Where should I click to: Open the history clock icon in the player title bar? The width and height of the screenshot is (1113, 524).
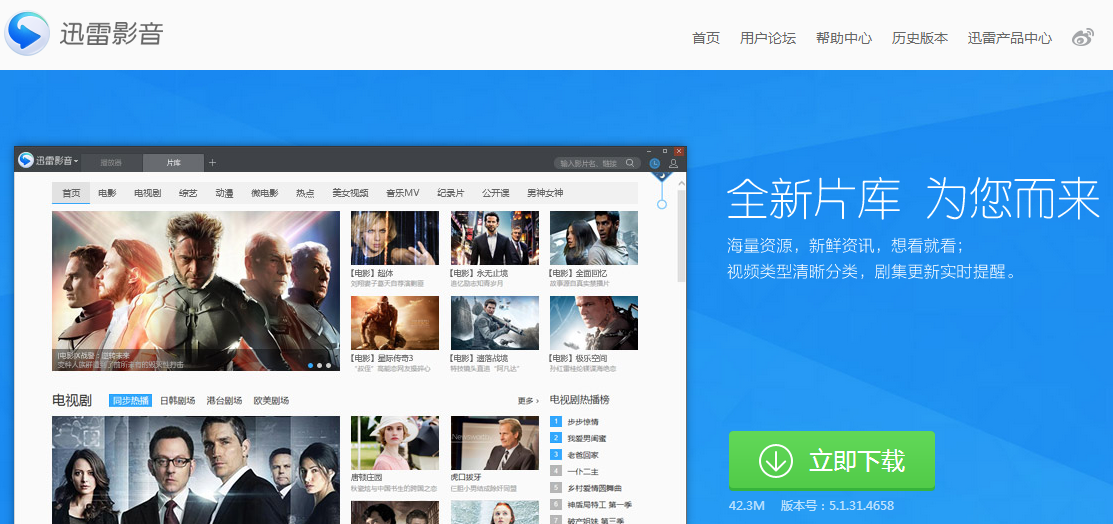654,164
